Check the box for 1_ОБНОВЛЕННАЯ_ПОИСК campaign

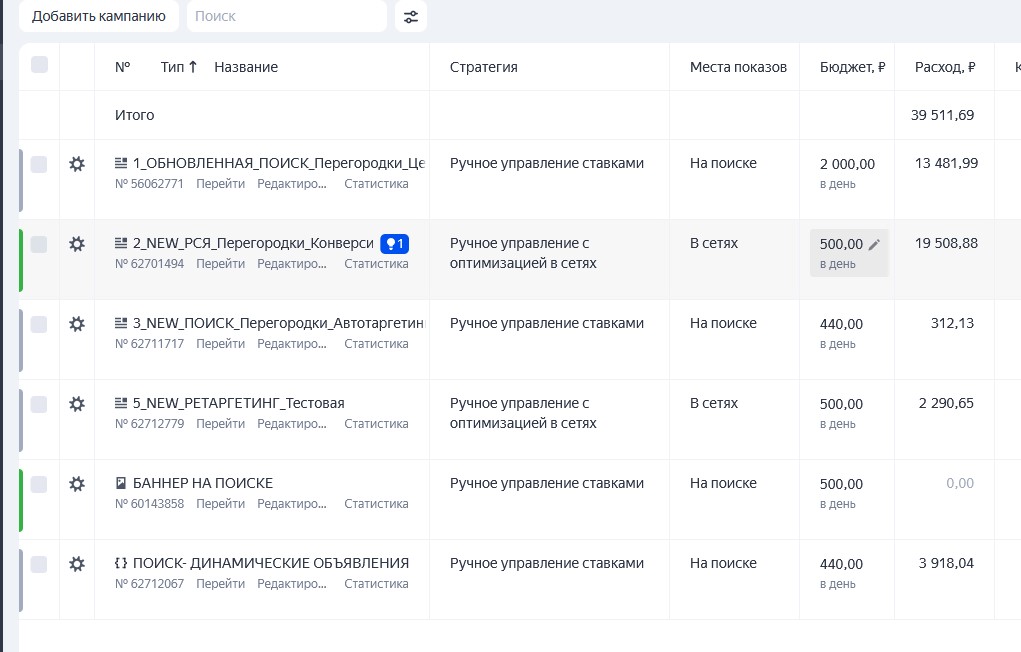(39, 164)
